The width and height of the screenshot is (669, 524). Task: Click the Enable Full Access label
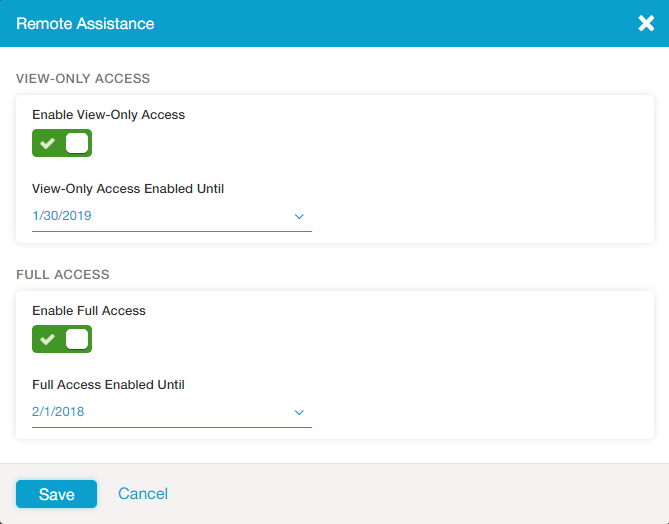coord(89,311)
